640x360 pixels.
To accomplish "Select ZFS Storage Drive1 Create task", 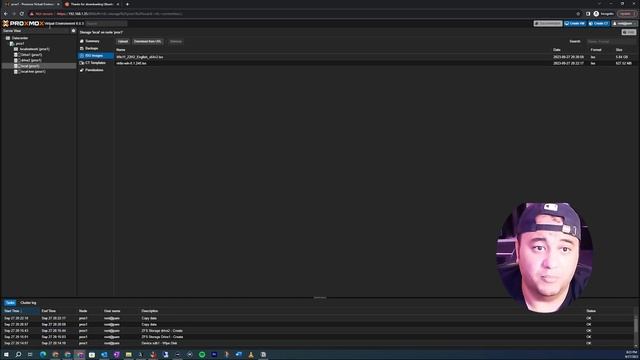I will click(x=318, y=337).
